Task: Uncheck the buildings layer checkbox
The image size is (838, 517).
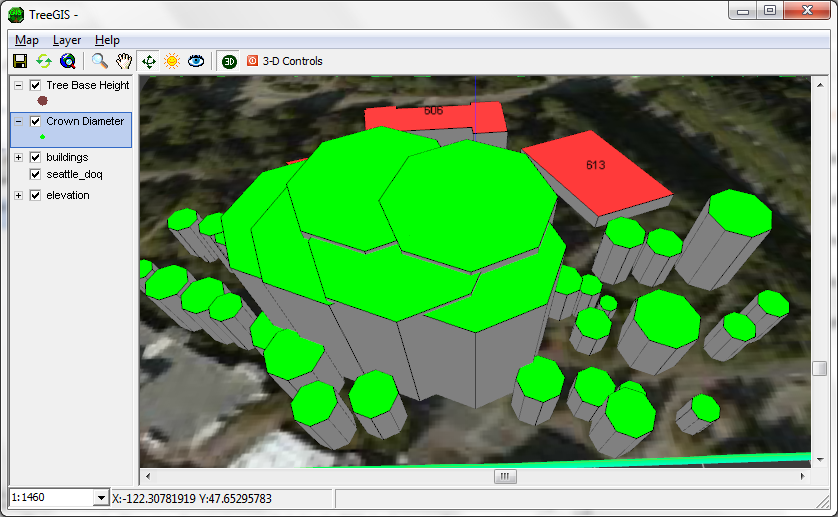Action: tap(35, 157)
